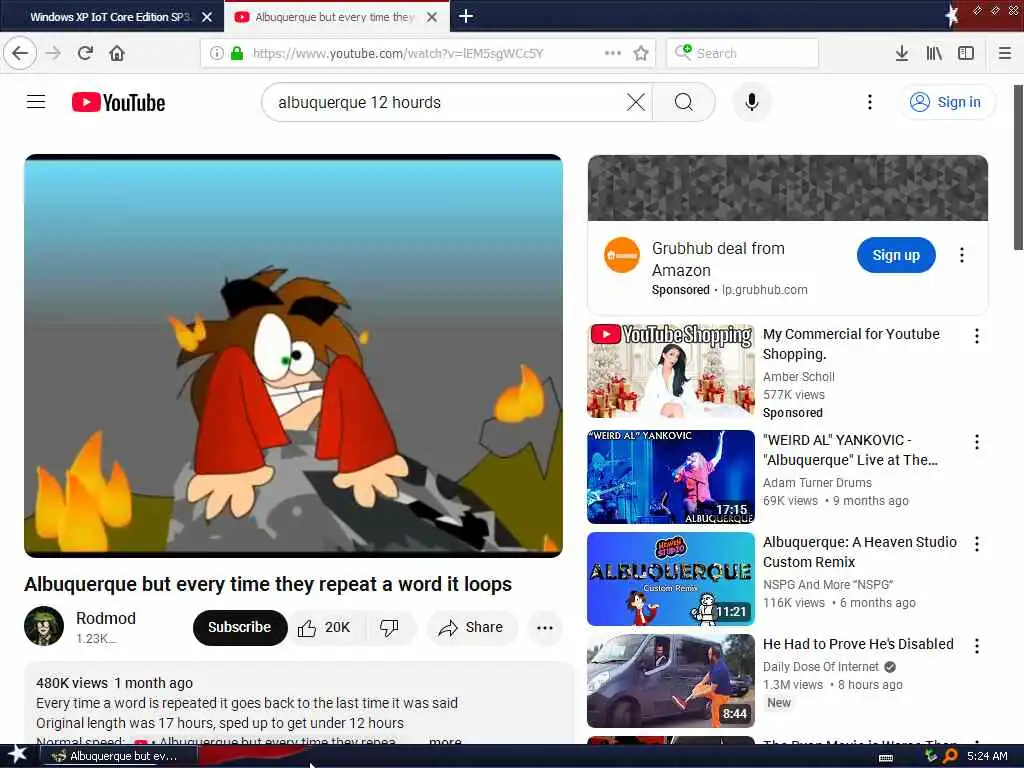Open 'He Had to Prove He's Disabled' thumbnail
Screen dimensions: 1024x768
pyautogui.click(x=671, y=680)
